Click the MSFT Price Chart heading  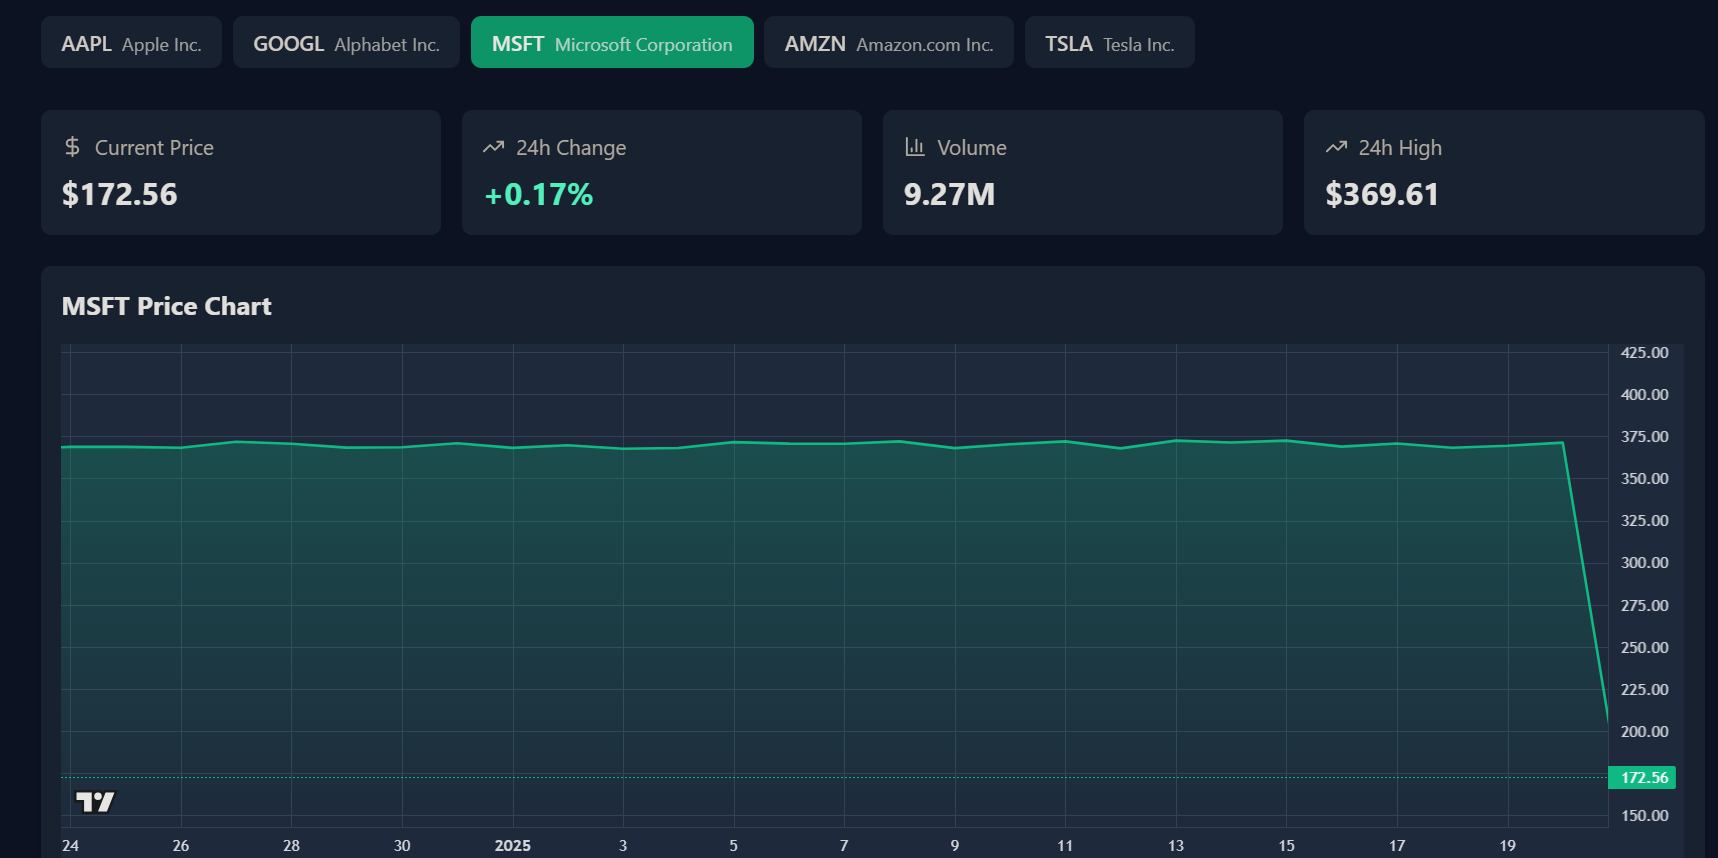[167, 306]
